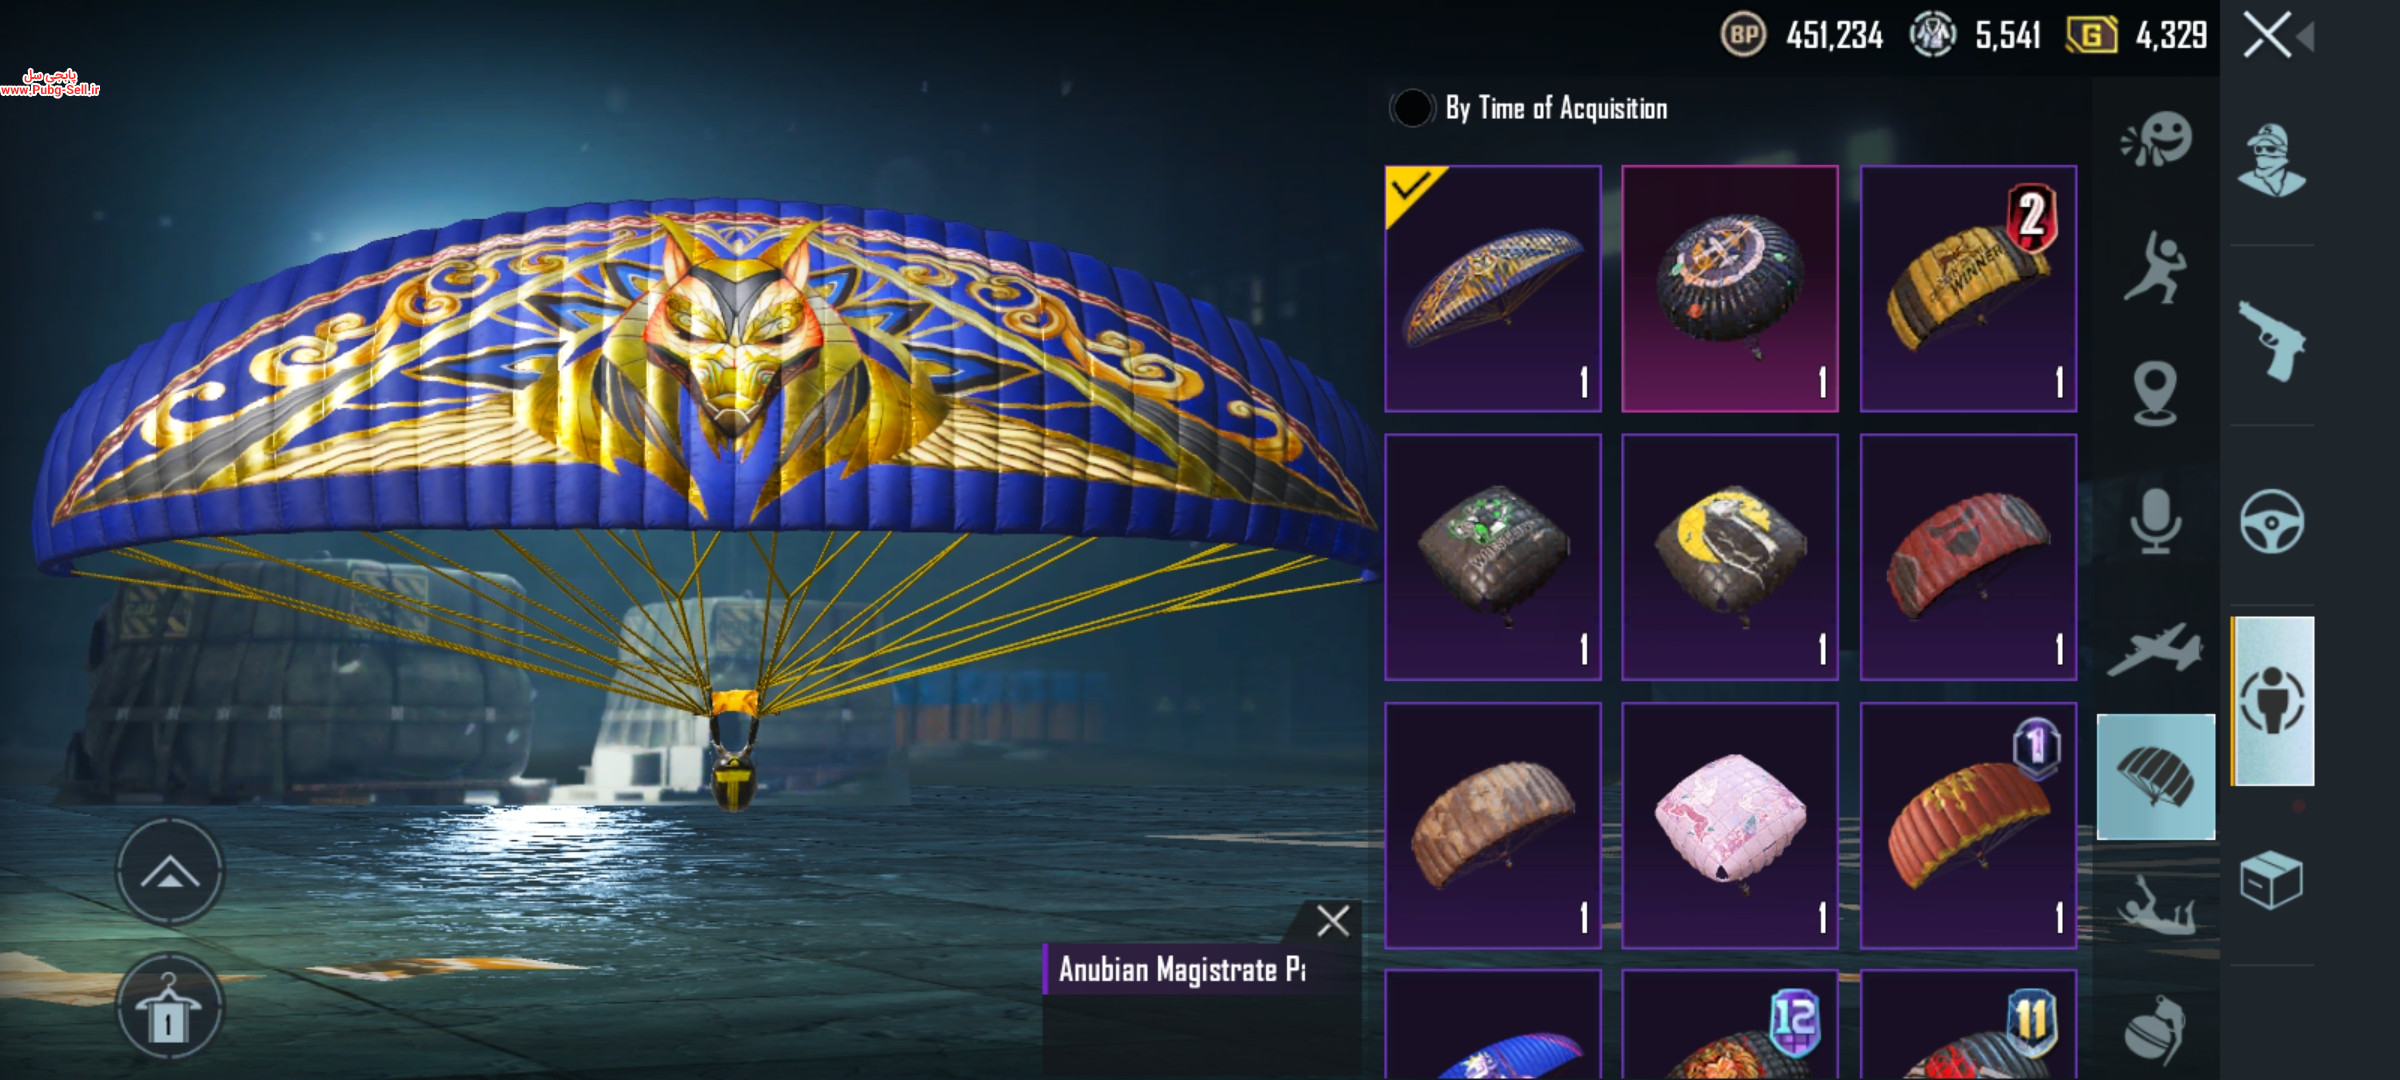Image resolution: width=2400 pixels, height=1080 pixels.
Task: Tap the gold G currency balance
Action: tap(2137, 36)
